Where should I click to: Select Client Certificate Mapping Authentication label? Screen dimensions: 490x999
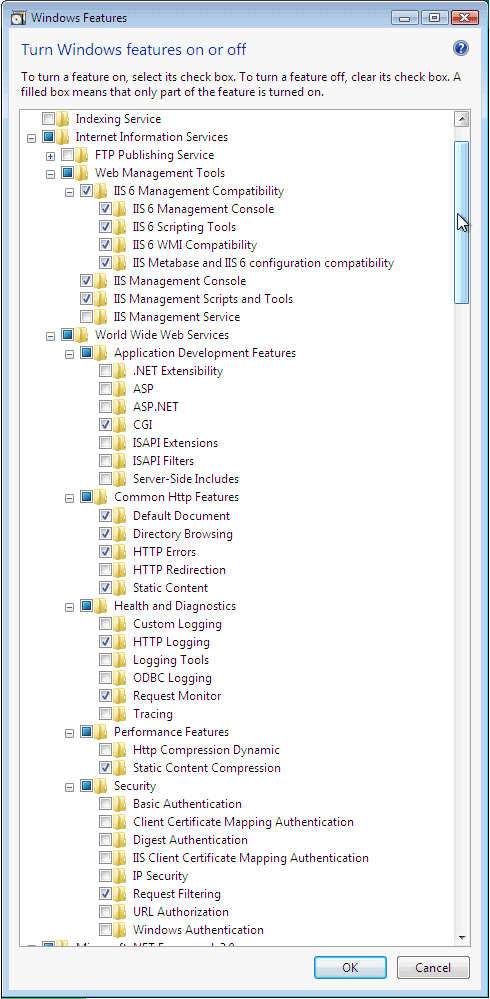pyautogui.click(x=243, y=822)
